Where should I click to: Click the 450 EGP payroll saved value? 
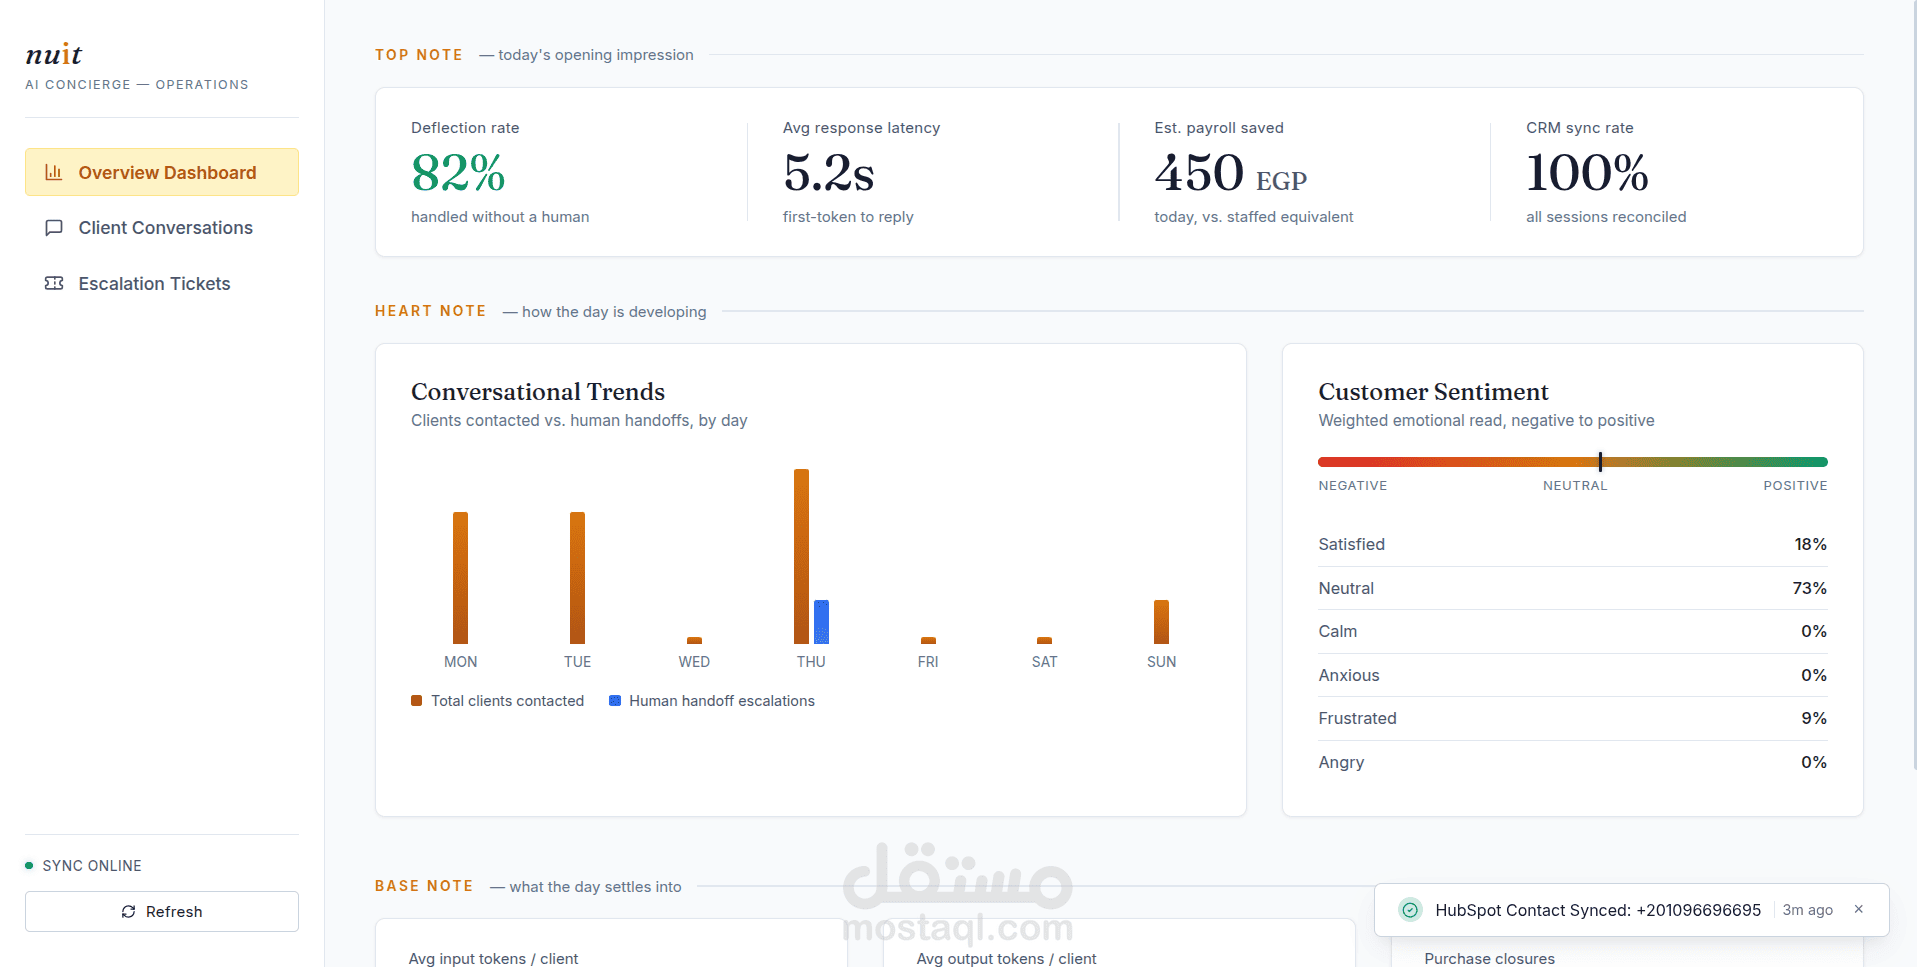tap(1231, 173)
